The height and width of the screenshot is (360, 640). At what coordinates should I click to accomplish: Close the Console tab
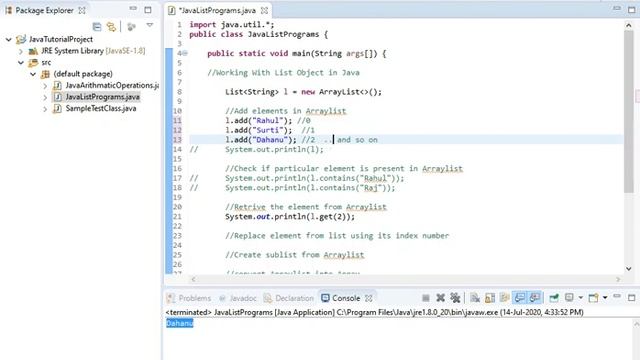(x=369, y=298)
